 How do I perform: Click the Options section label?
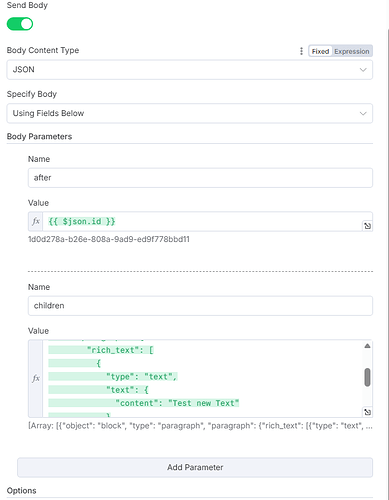(21, 491)
